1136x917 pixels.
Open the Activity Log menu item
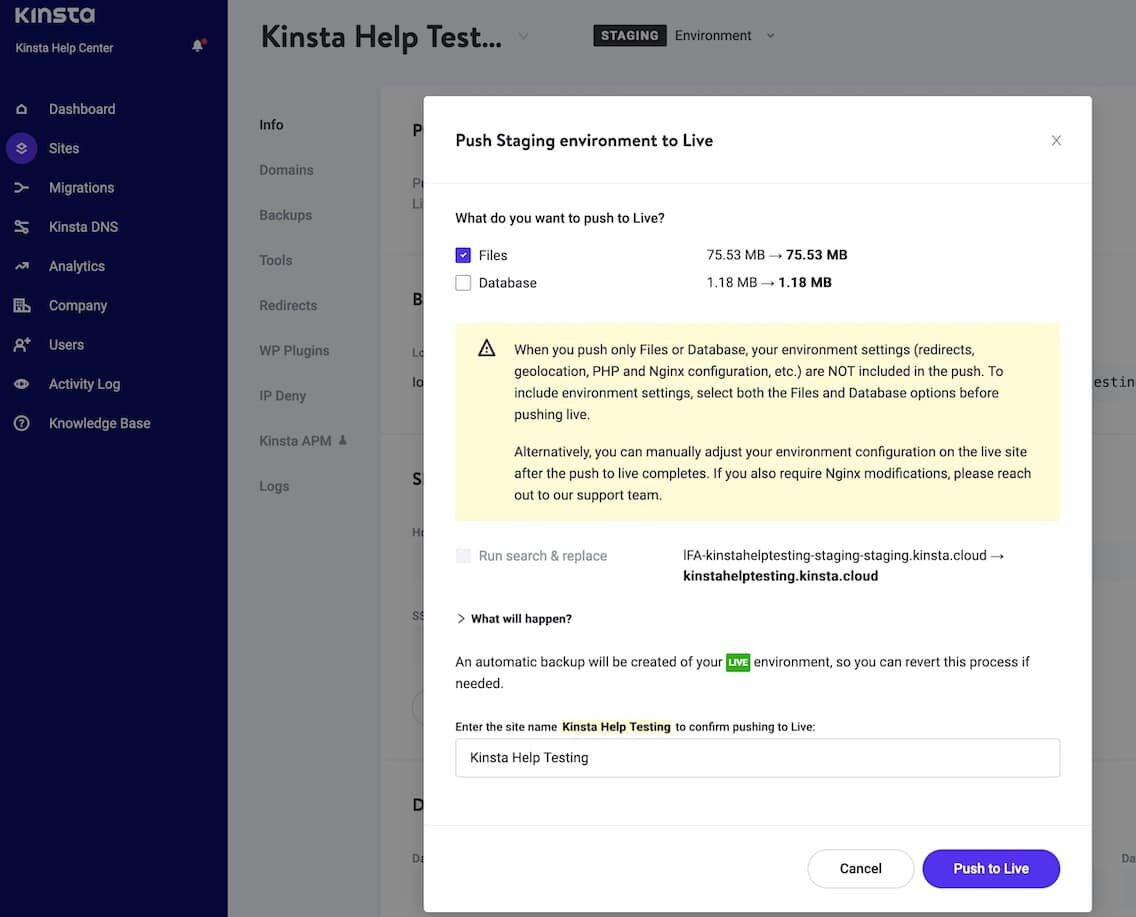click(84, 384)
